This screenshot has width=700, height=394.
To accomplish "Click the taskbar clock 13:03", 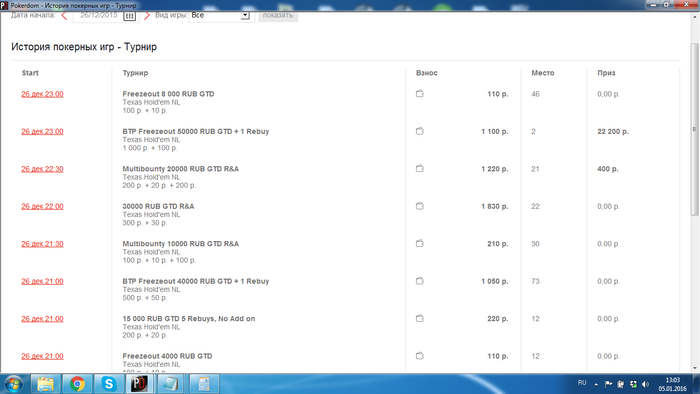I will [x=672, y=380].
